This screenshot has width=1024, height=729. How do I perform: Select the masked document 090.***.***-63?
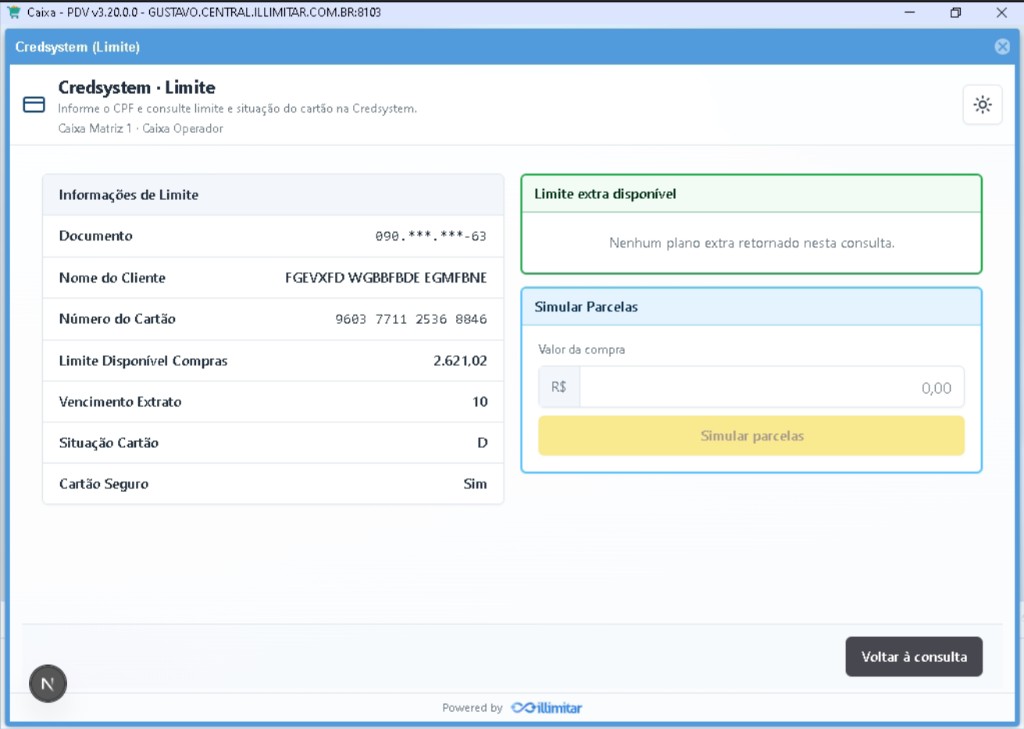430,236
